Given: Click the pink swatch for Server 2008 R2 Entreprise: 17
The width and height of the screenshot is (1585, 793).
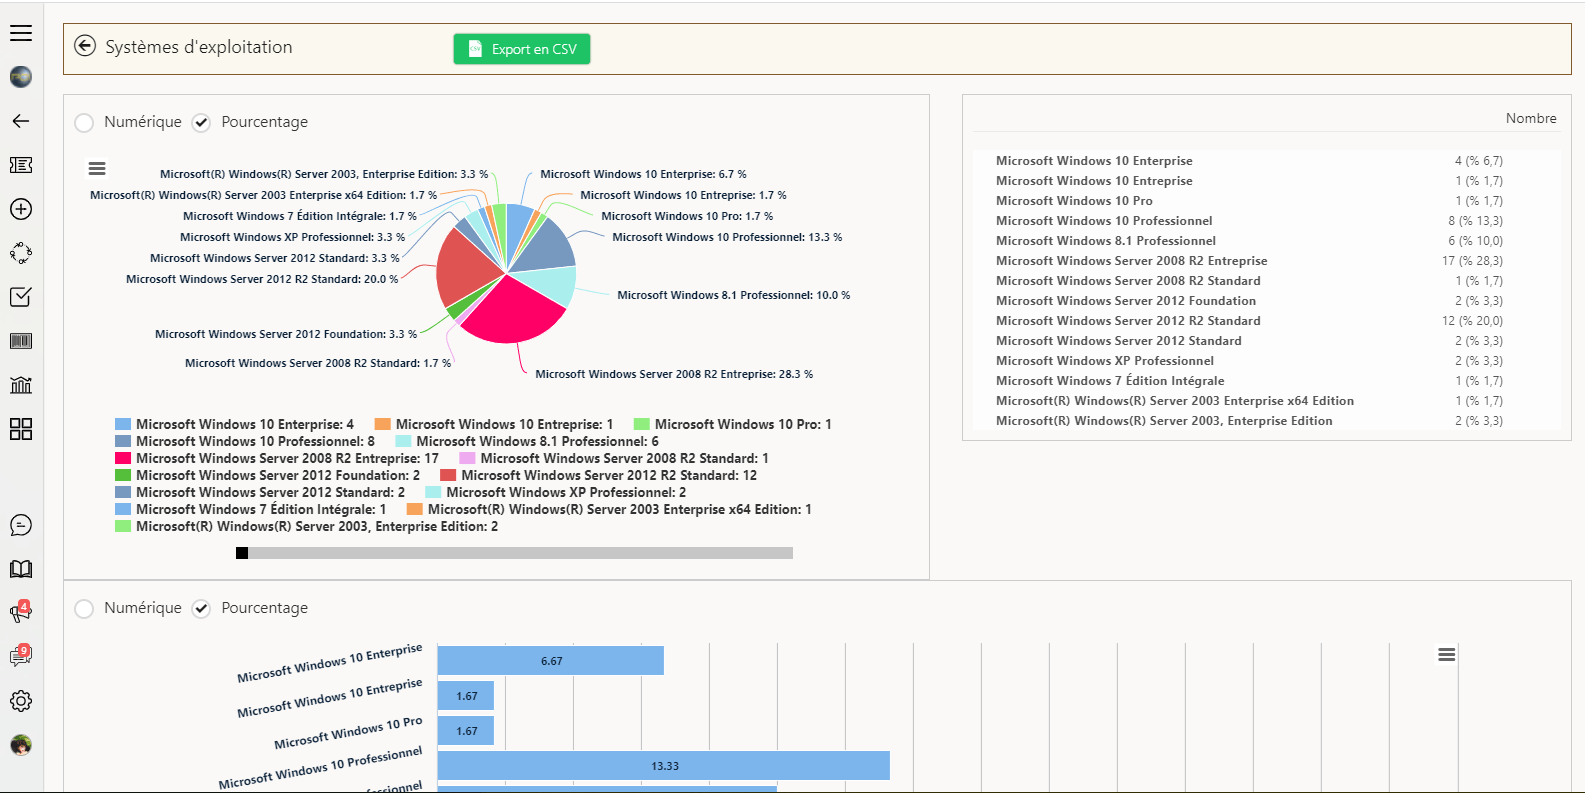Looking at the screenshot, I should (x=123, y=458).
